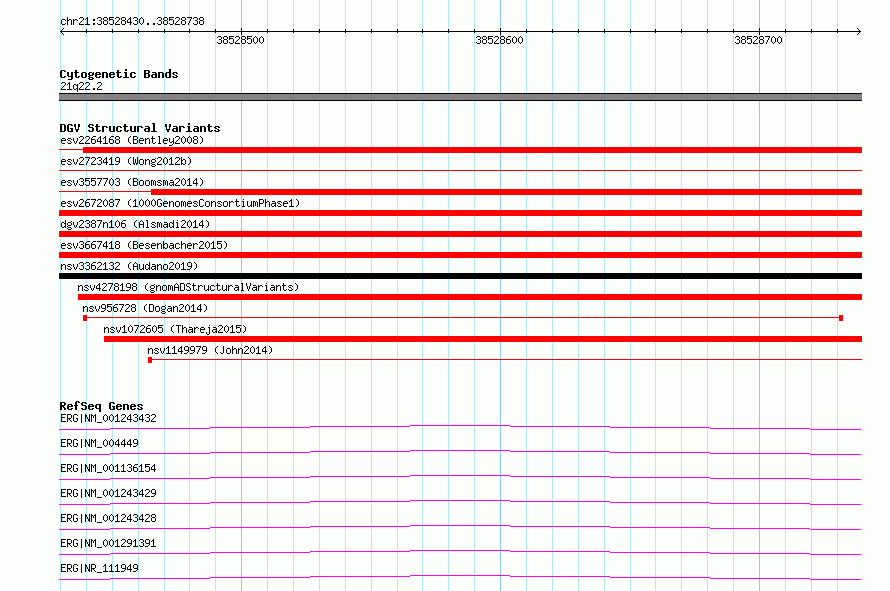Click the left arrow of the coordinate ruler

pyautogui.click(x=62, y=31)
